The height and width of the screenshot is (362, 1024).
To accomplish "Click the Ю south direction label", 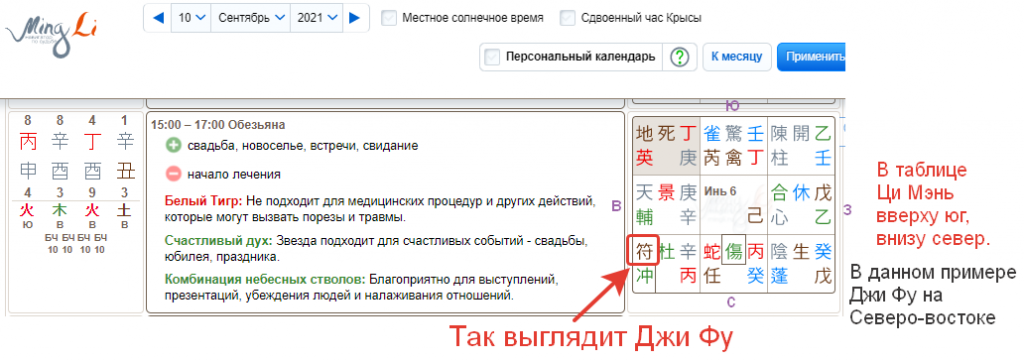I will pyautogui.click(x=733, y=106).
